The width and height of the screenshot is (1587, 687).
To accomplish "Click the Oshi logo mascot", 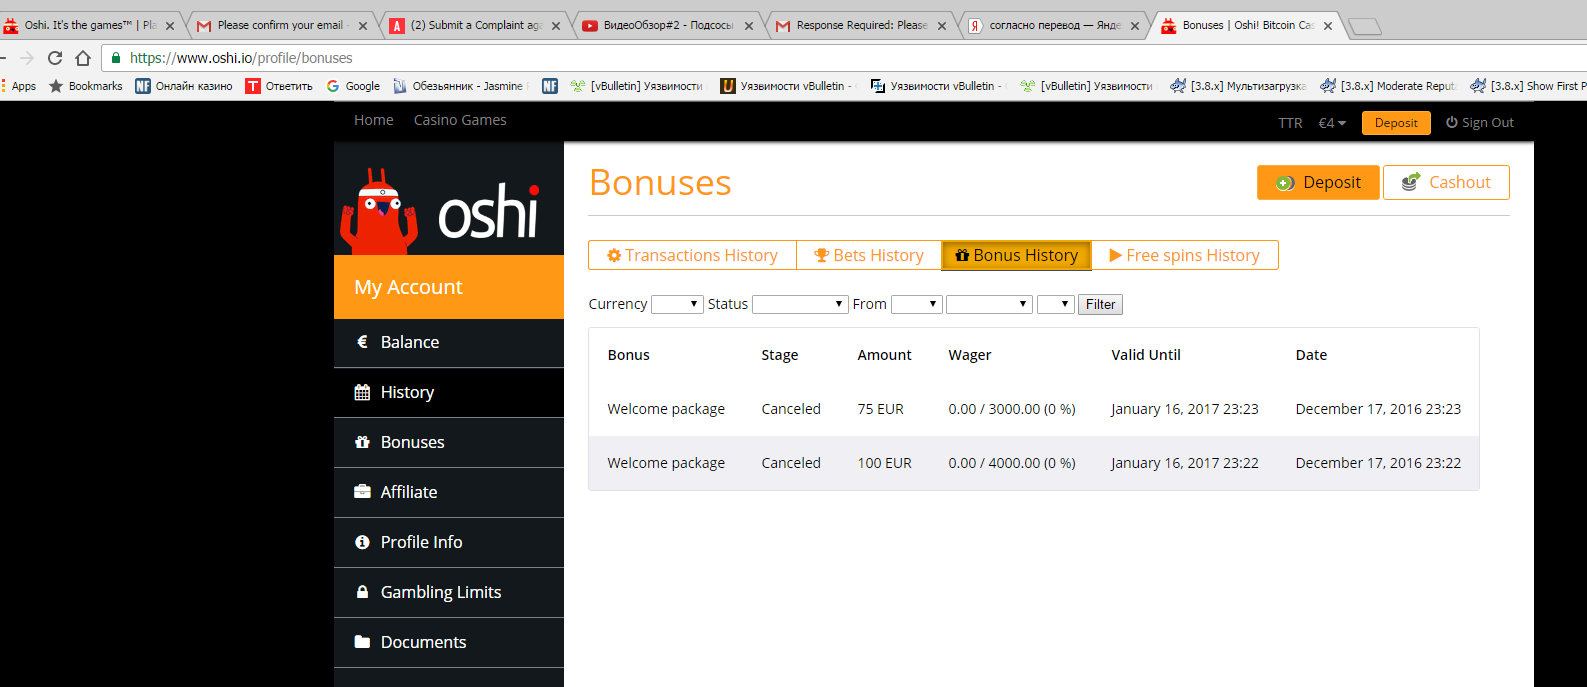I will pos(378,210).
